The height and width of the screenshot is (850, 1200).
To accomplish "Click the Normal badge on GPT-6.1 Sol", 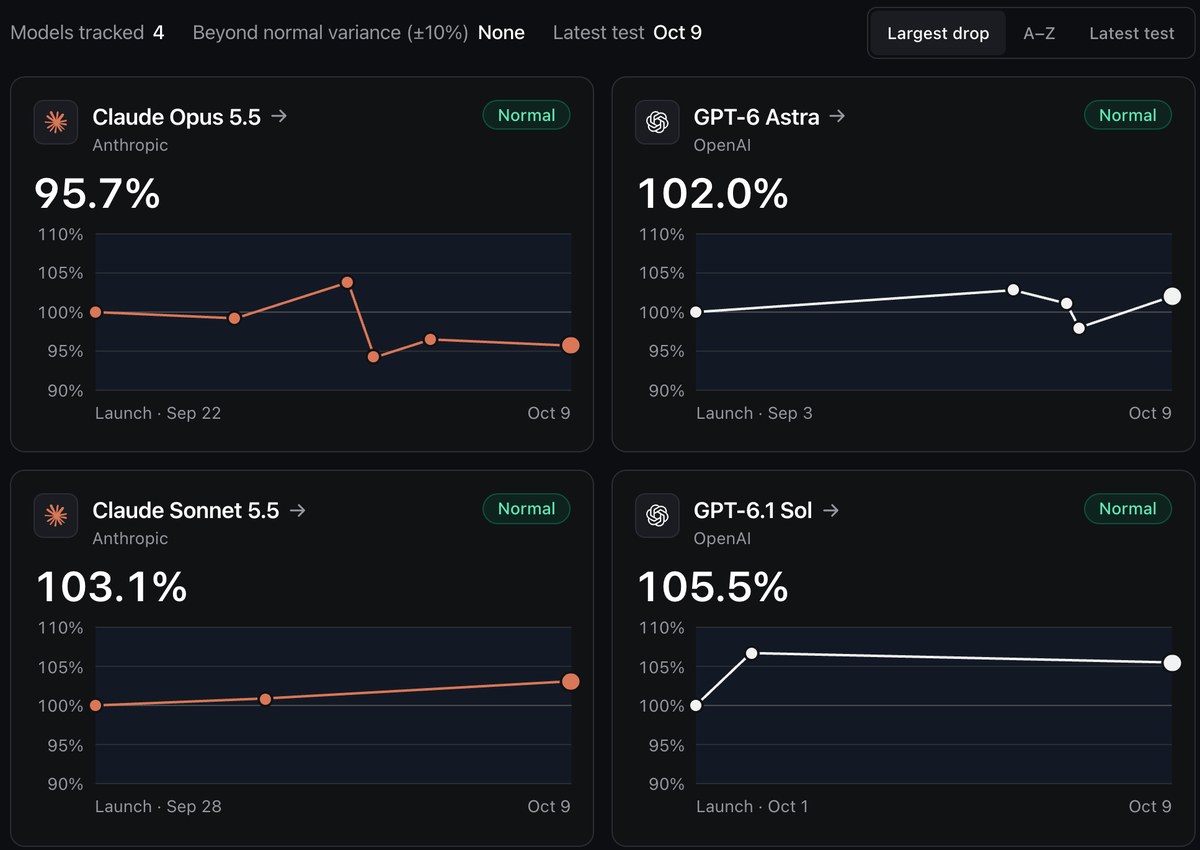I will click(1127, 508).
